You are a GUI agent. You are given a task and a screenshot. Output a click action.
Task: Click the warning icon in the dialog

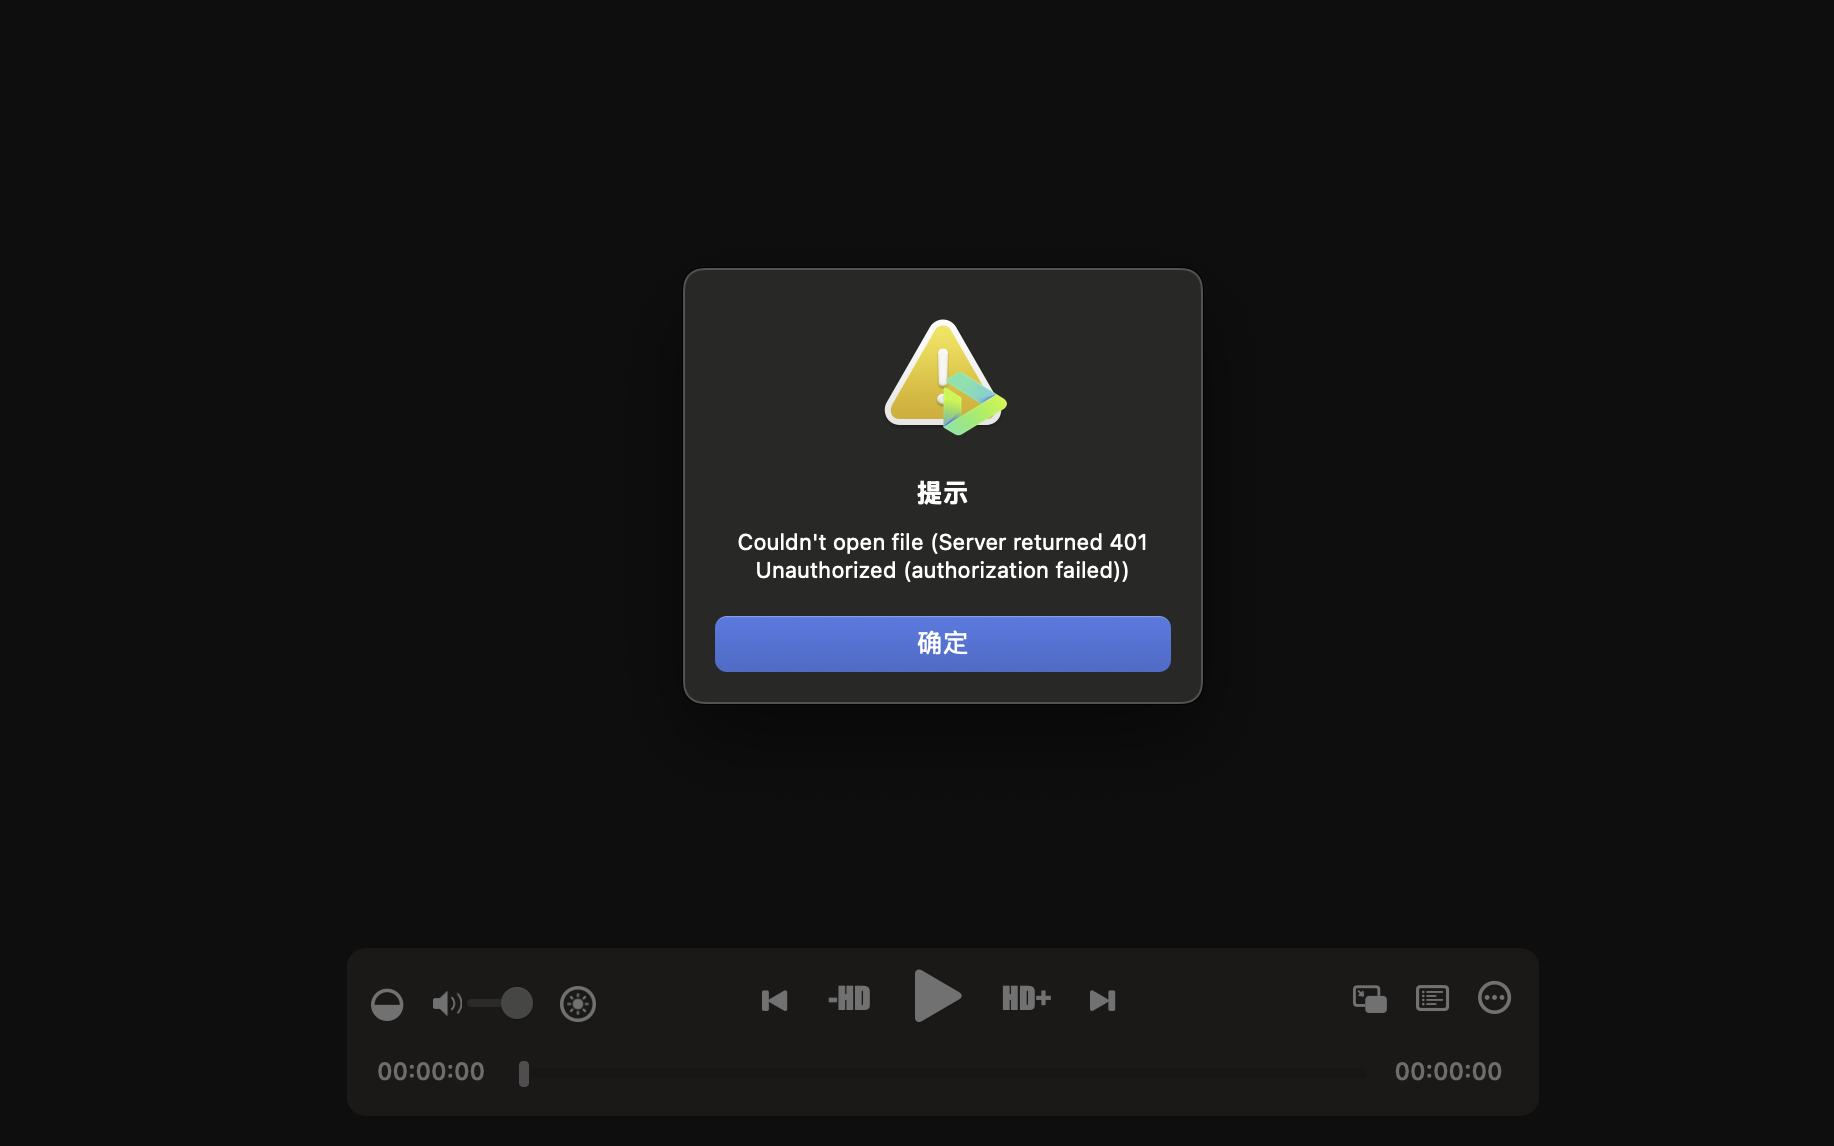(944, 378)
